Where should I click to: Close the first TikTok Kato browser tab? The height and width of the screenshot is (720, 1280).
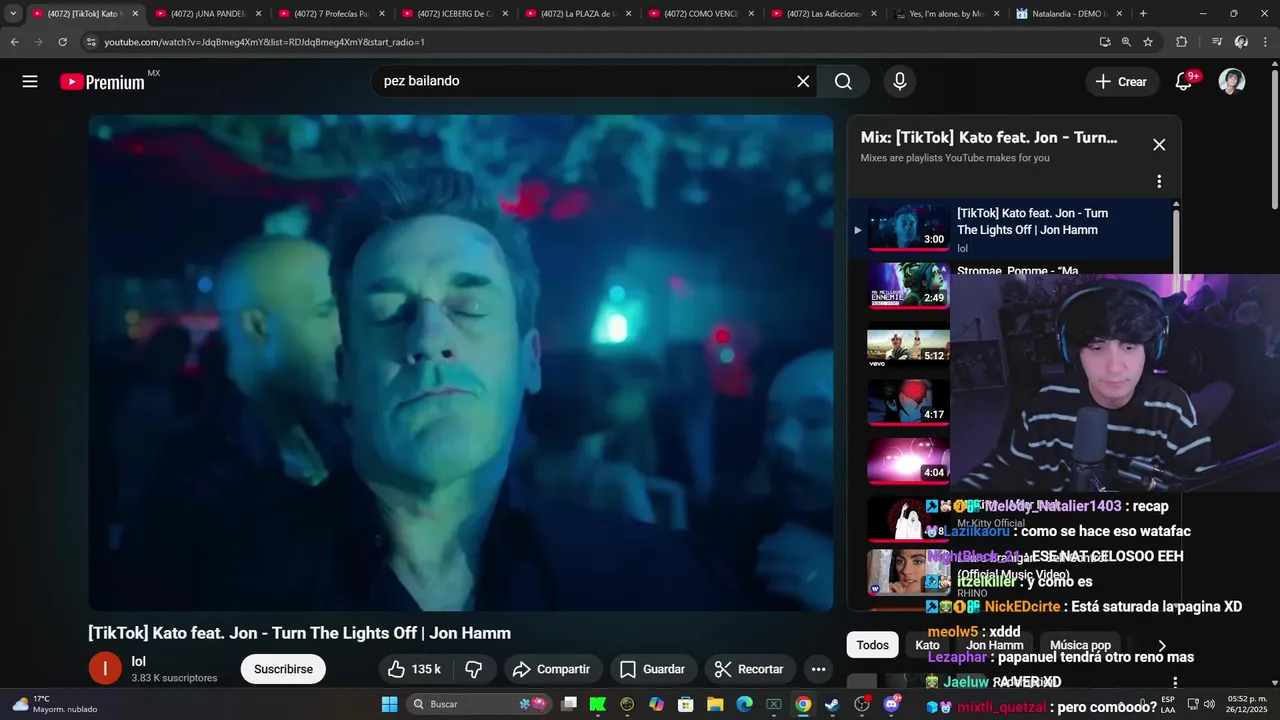133,14
